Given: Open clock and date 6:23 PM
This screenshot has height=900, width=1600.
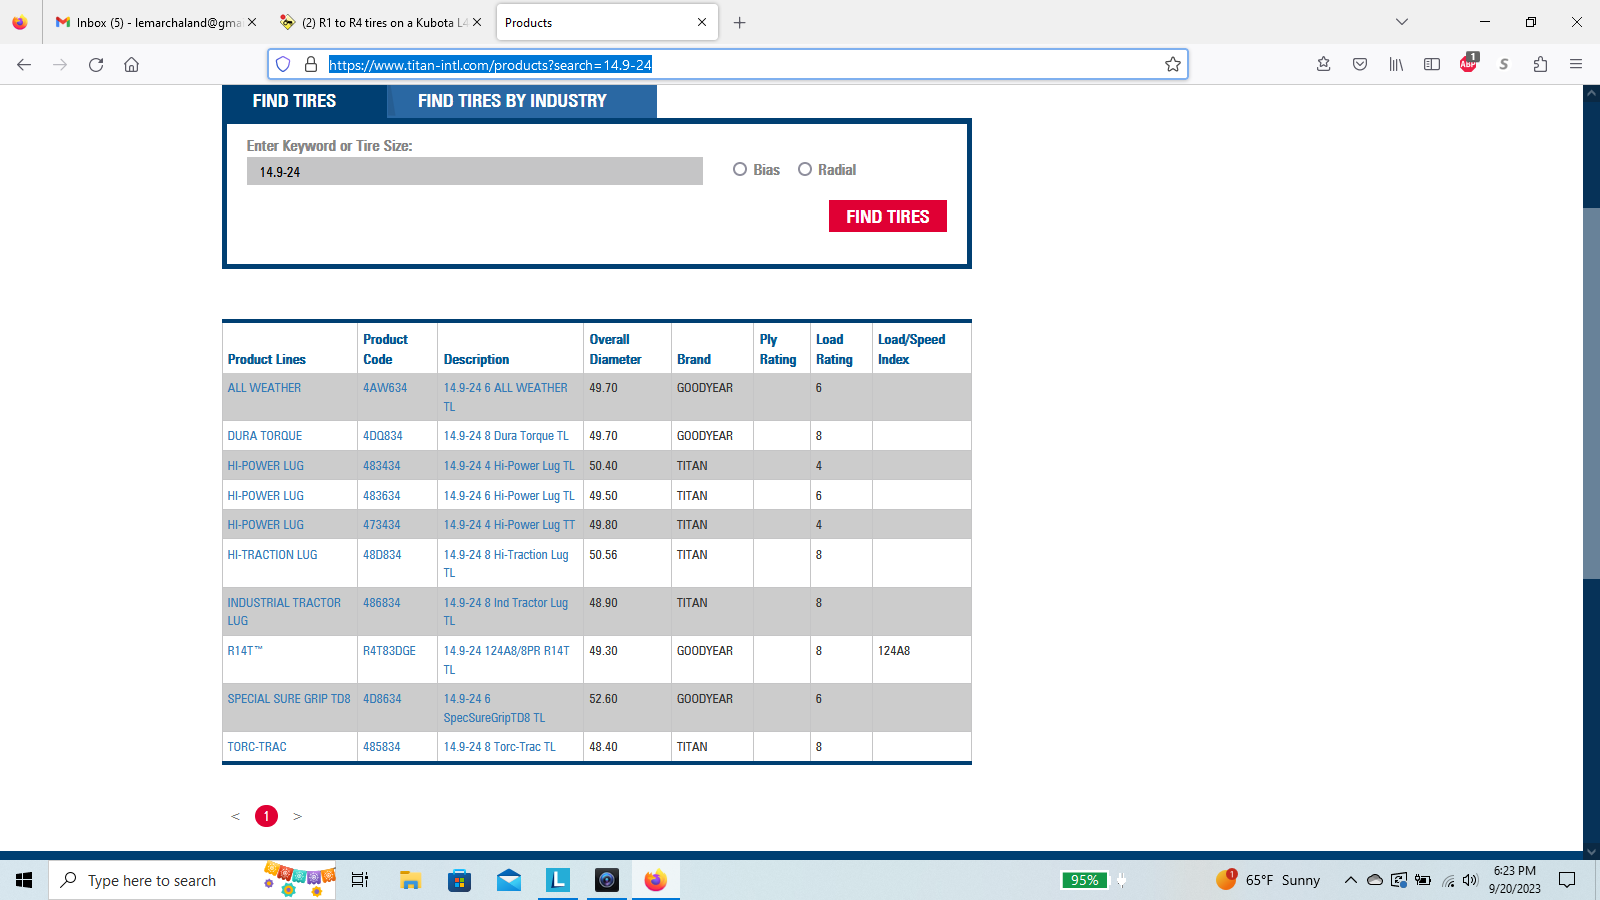Looking at the screenshot, I should tap(1514, 880).
